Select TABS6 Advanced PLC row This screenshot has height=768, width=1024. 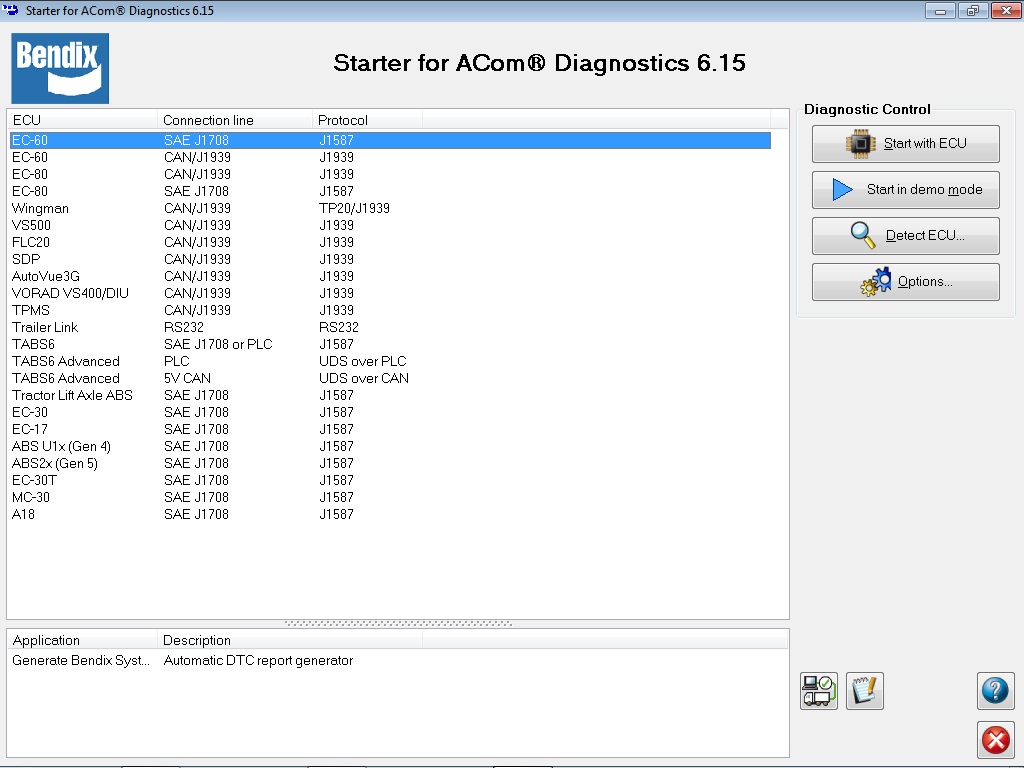pyautogui.click(x=391, y=361)
